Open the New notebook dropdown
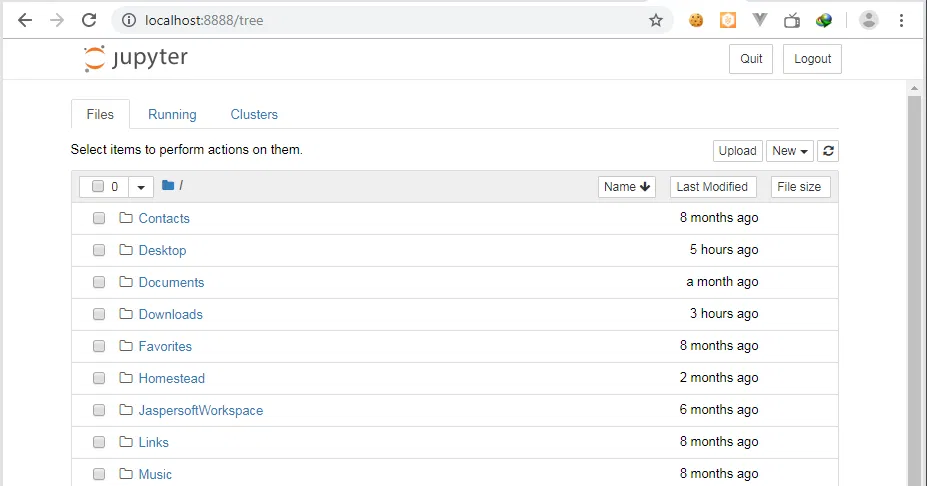927x486 pixels. pyautogui.click(x=790, y=151)
